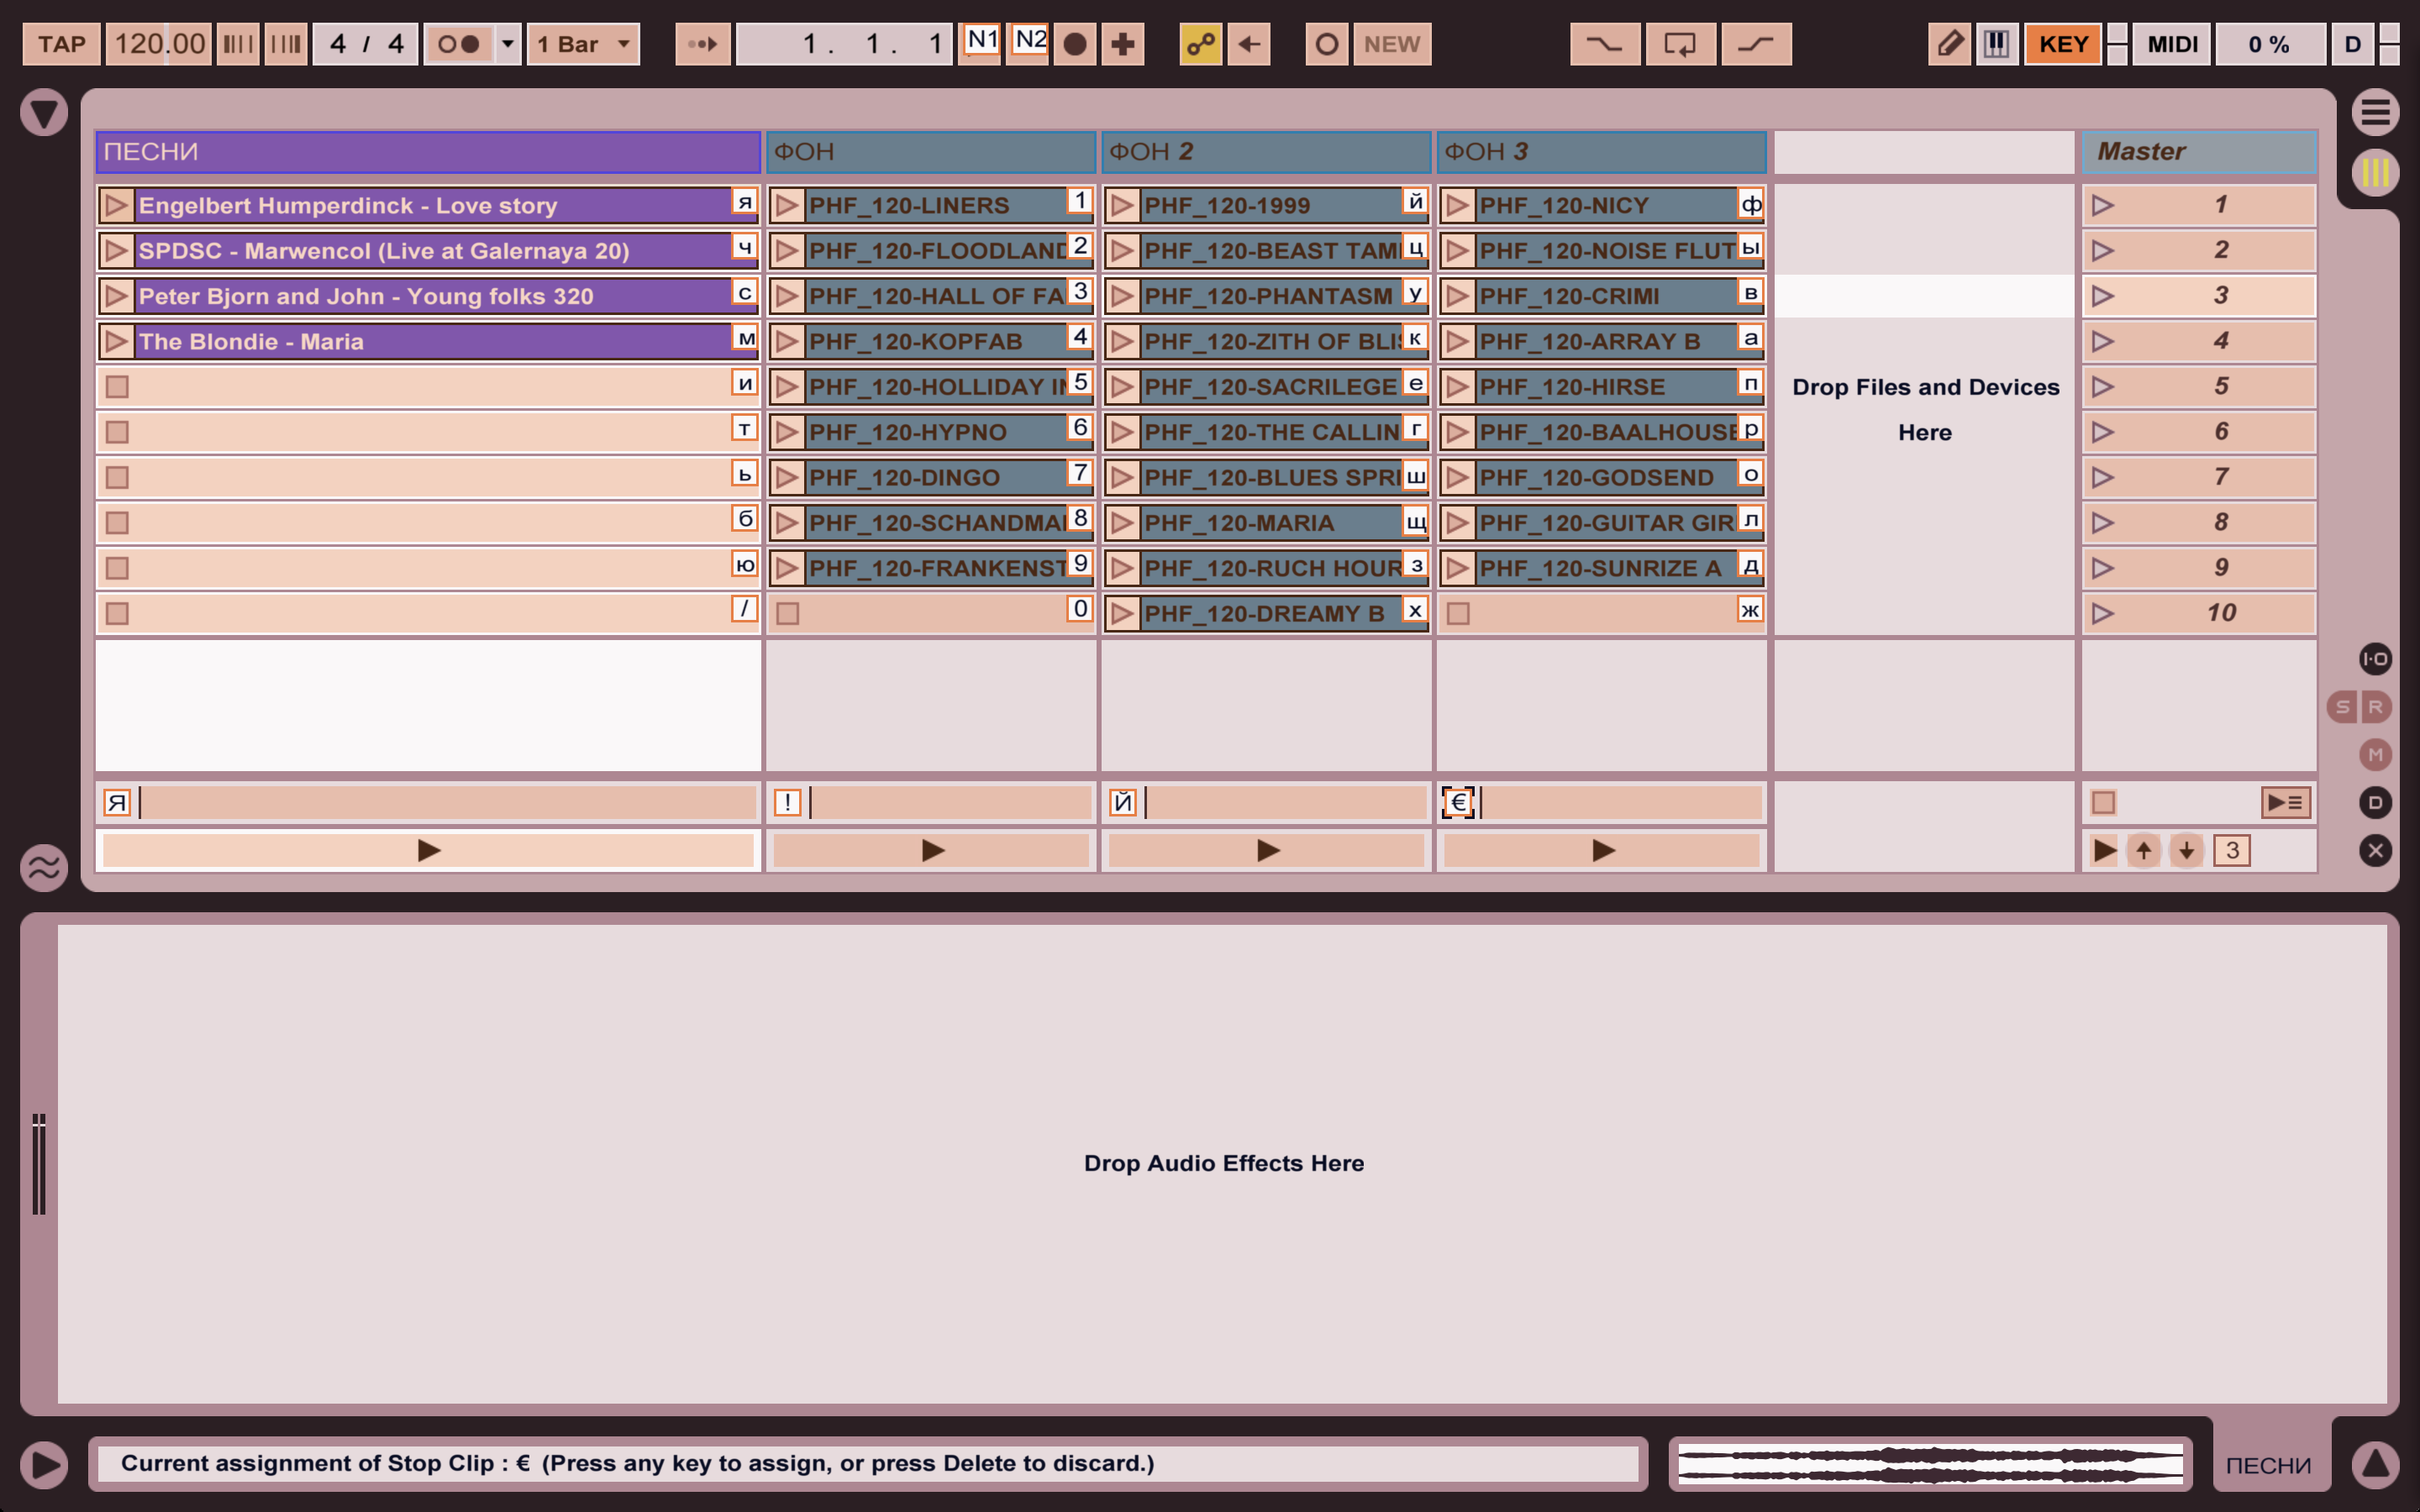
Task: Click Re-enable Automation back arrow
Action: 1249,44
